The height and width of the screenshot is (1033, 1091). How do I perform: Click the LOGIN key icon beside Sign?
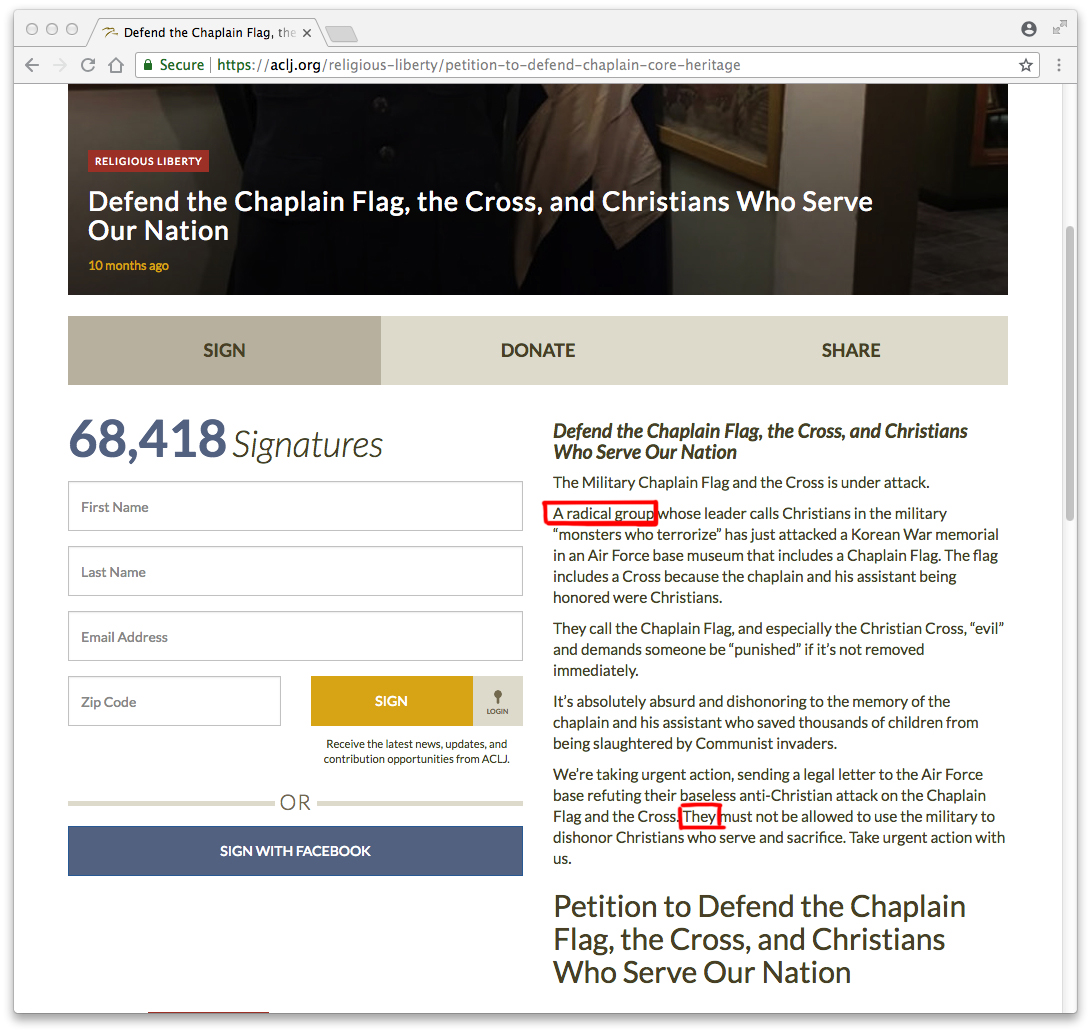[x=497, y=701]
